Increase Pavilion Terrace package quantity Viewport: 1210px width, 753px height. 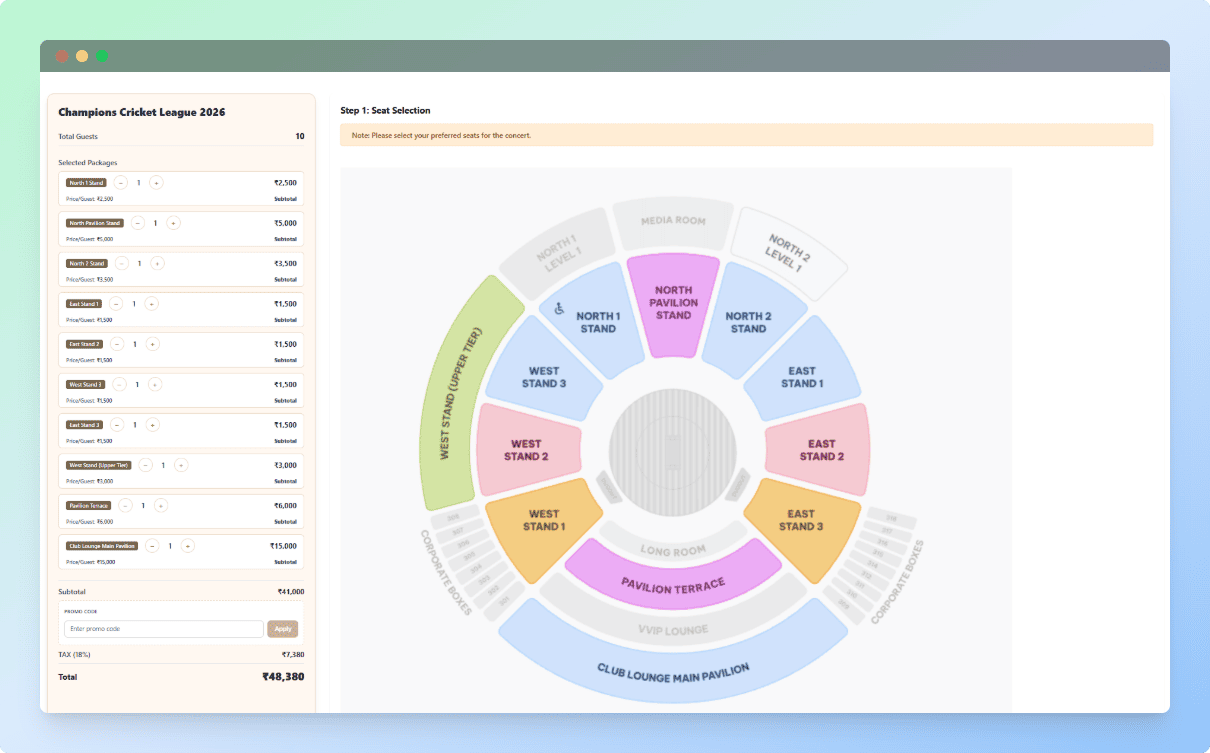pyautogui.click(x=162, y=506)
